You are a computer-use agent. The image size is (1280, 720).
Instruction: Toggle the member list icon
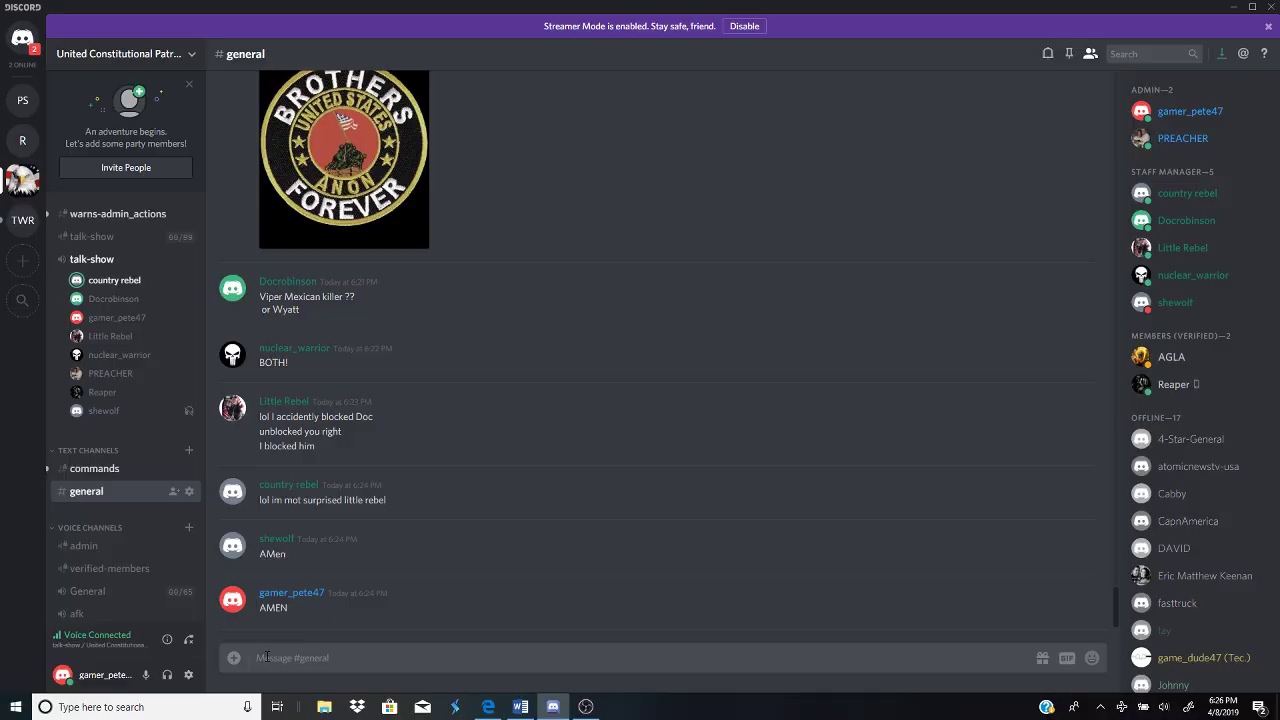click(1090, 54)
